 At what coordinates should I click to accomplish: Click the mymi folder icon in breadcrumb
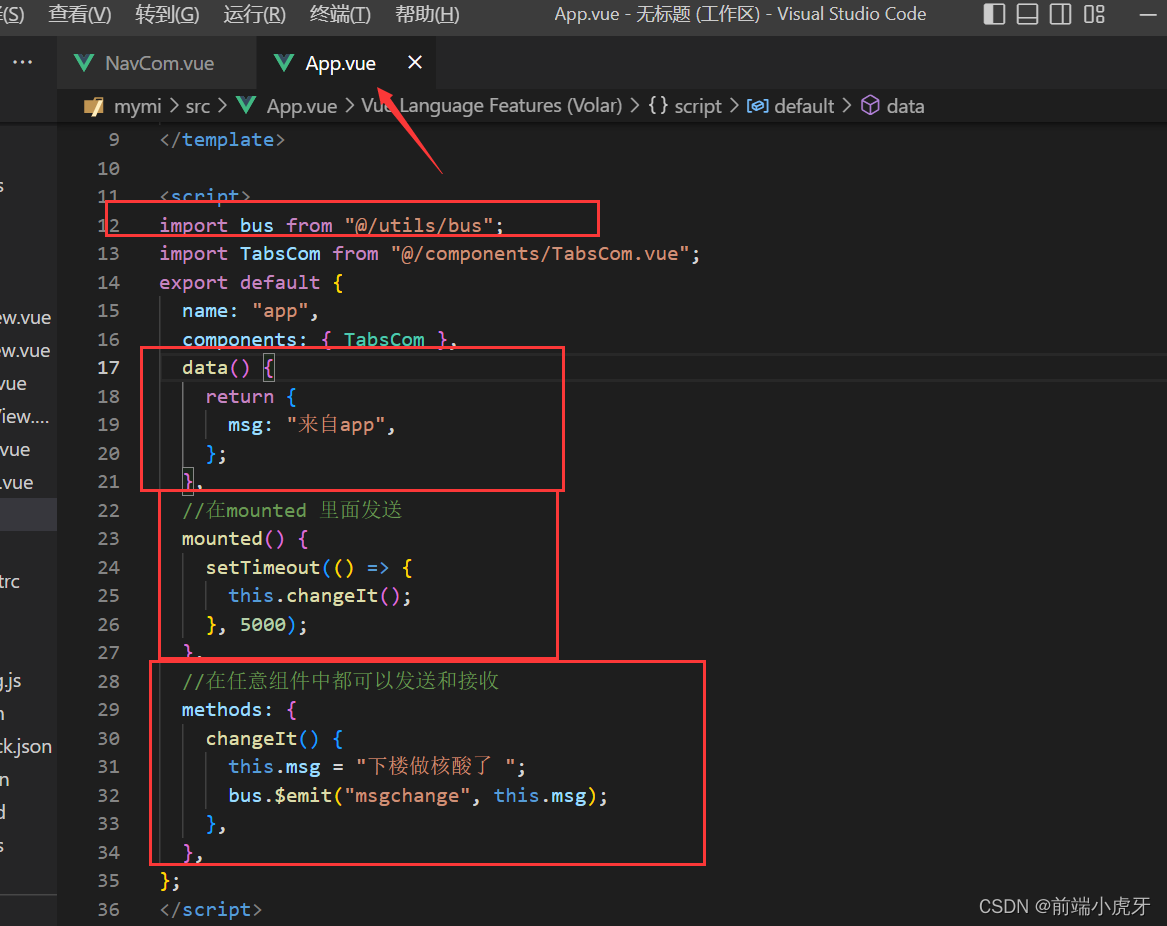[x=94, y=106]
